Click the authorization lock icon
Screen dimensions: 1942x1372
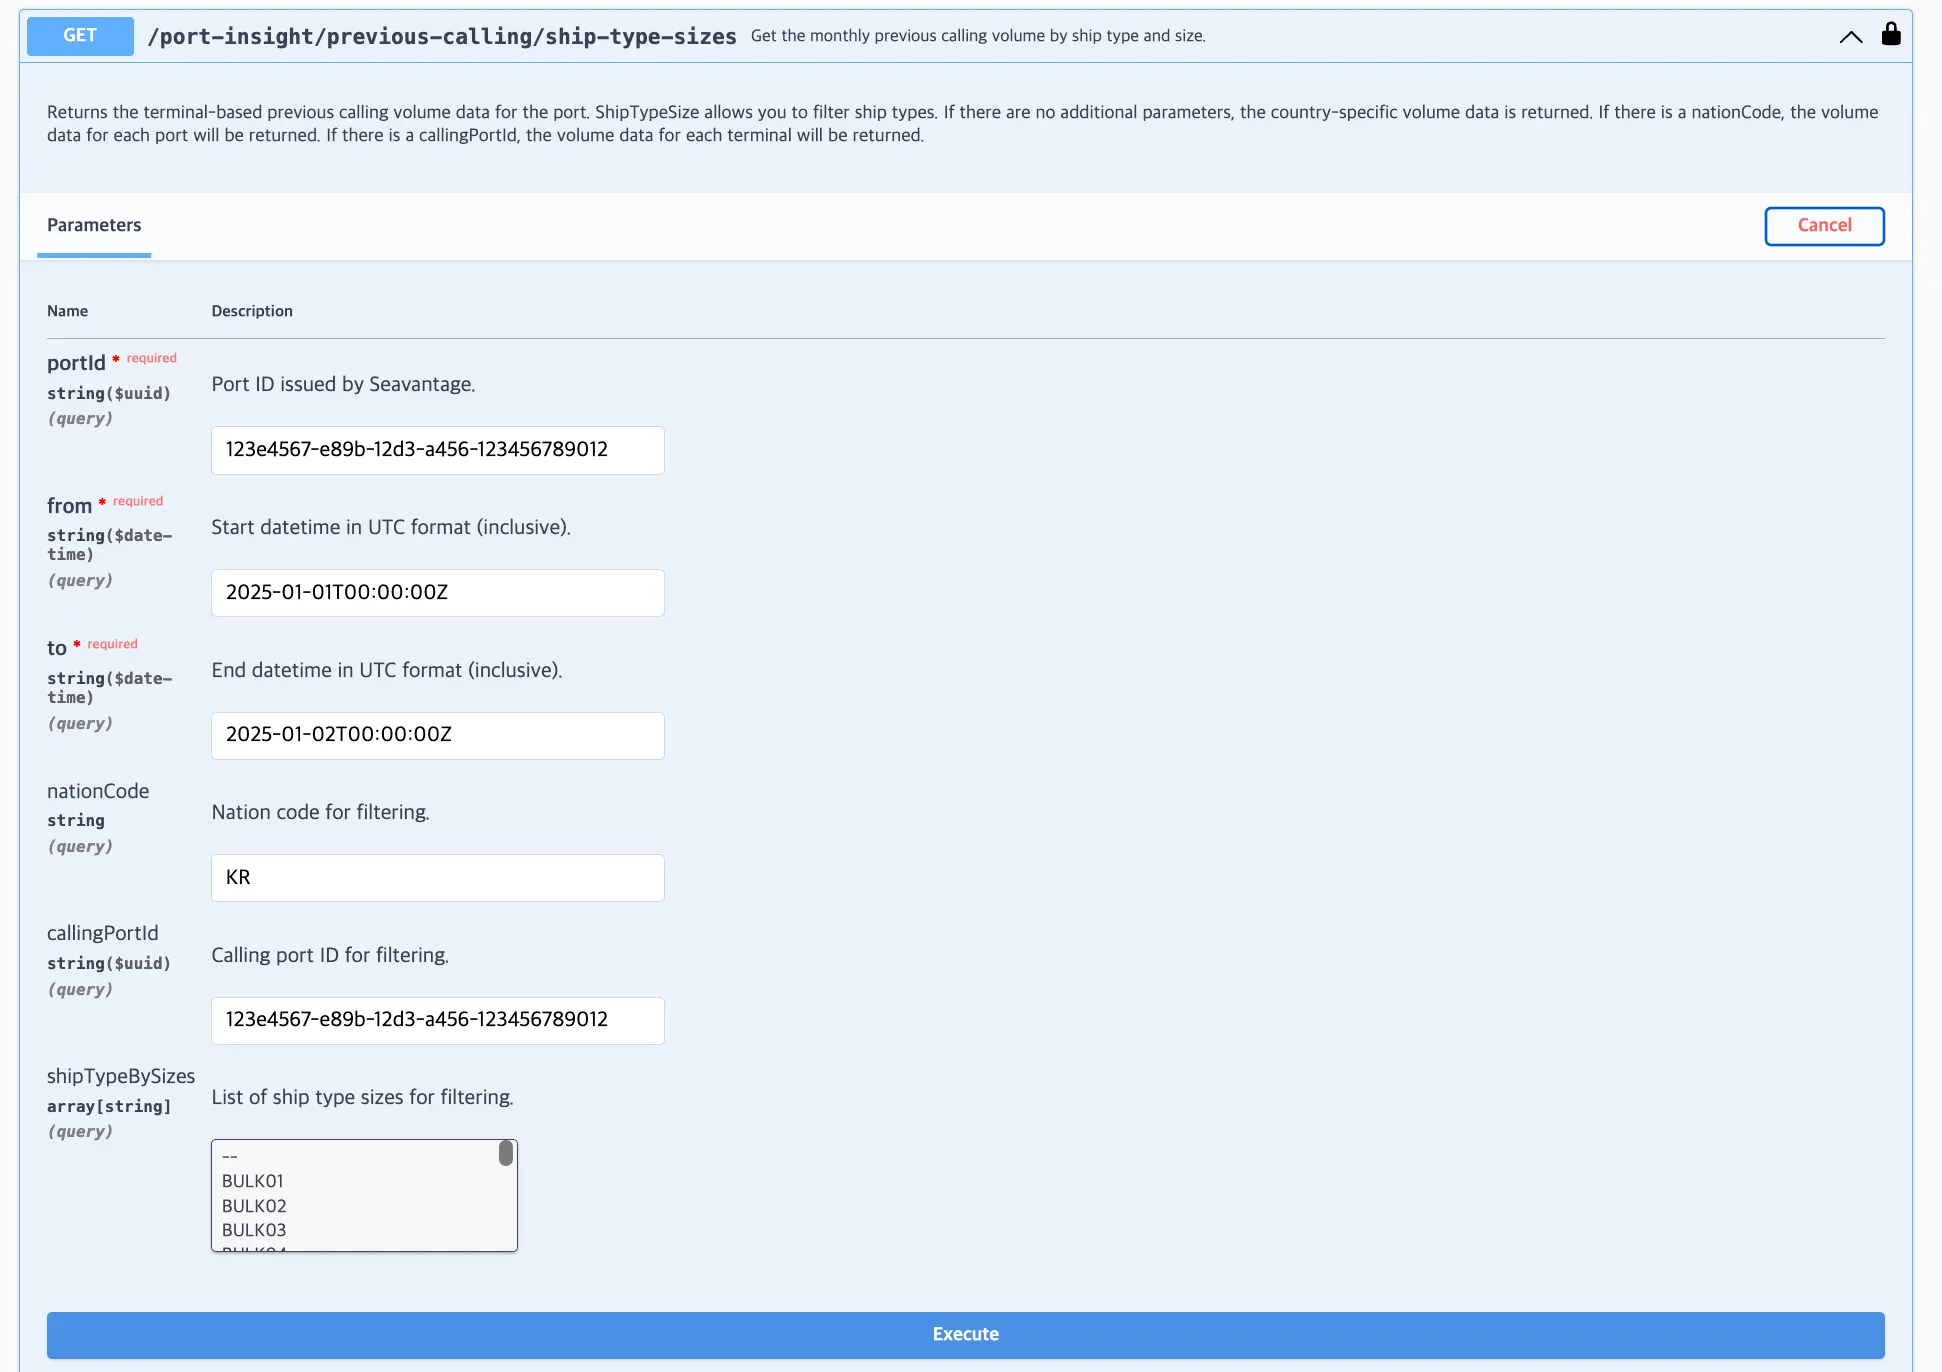point(1890,35)
